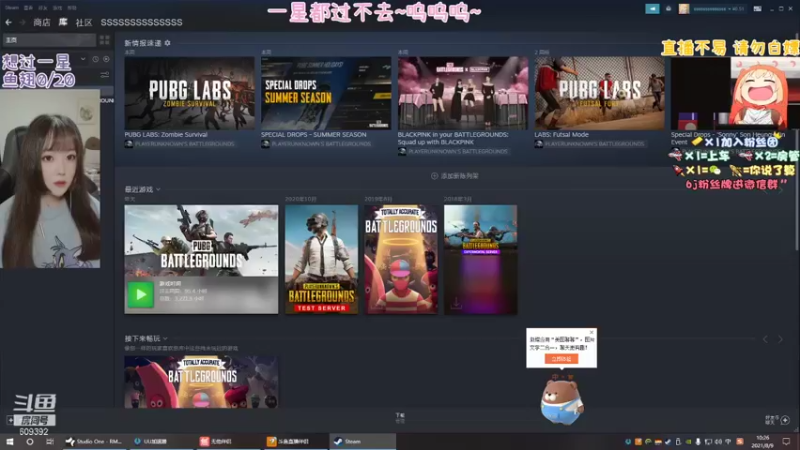The width and height of the screenshot is (800, 450).
Task: Click the teal broadcast announcement button
Action: [652, 9]
